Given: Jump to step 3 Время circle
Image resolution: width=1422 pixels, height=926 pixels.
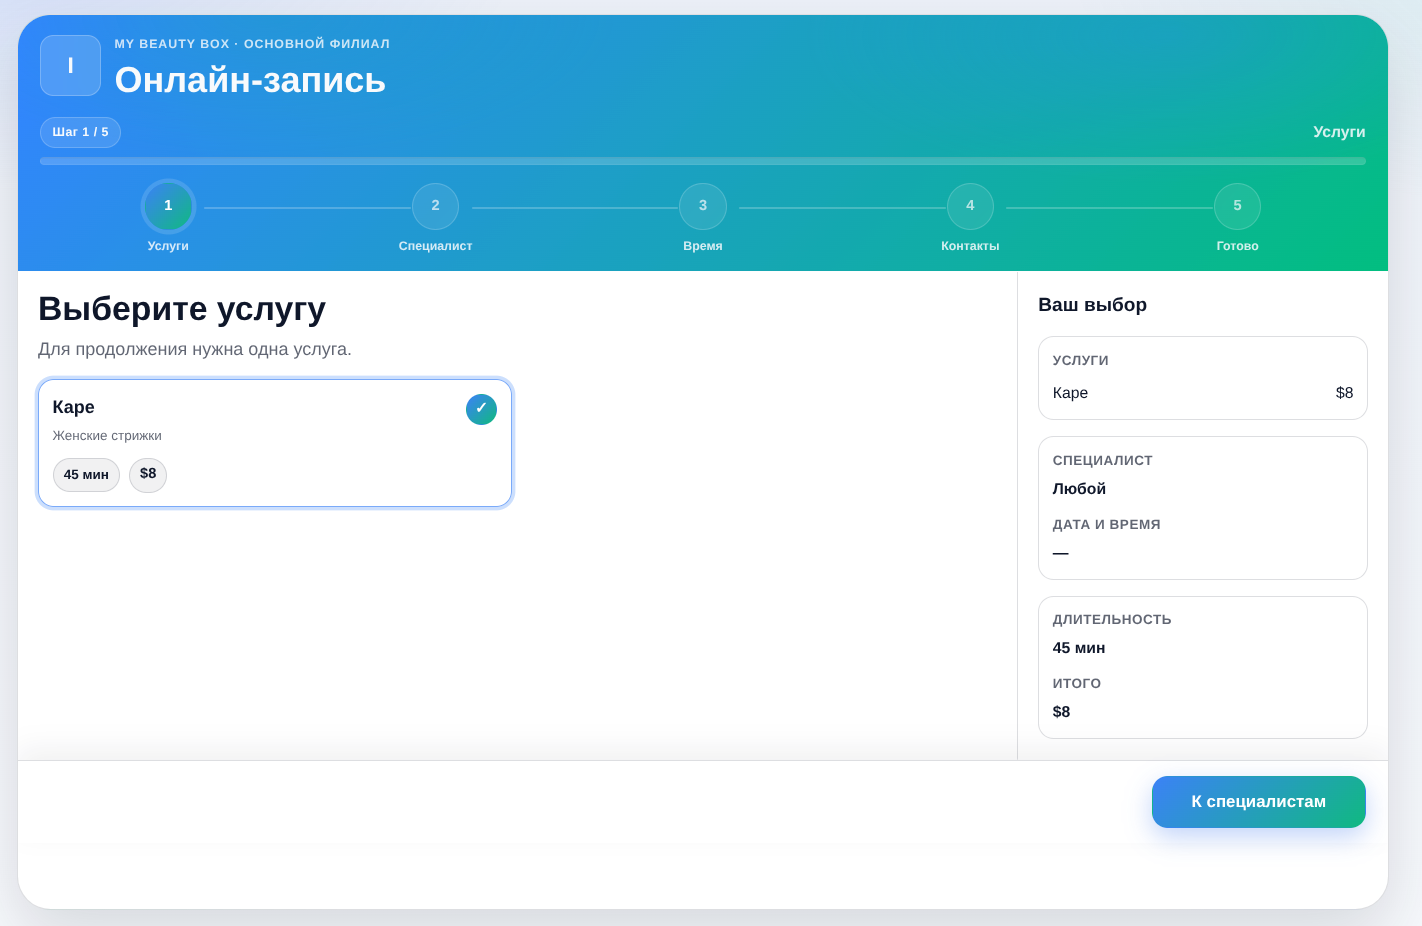Looking at the screenshot, I should click(x=702, y=206).
